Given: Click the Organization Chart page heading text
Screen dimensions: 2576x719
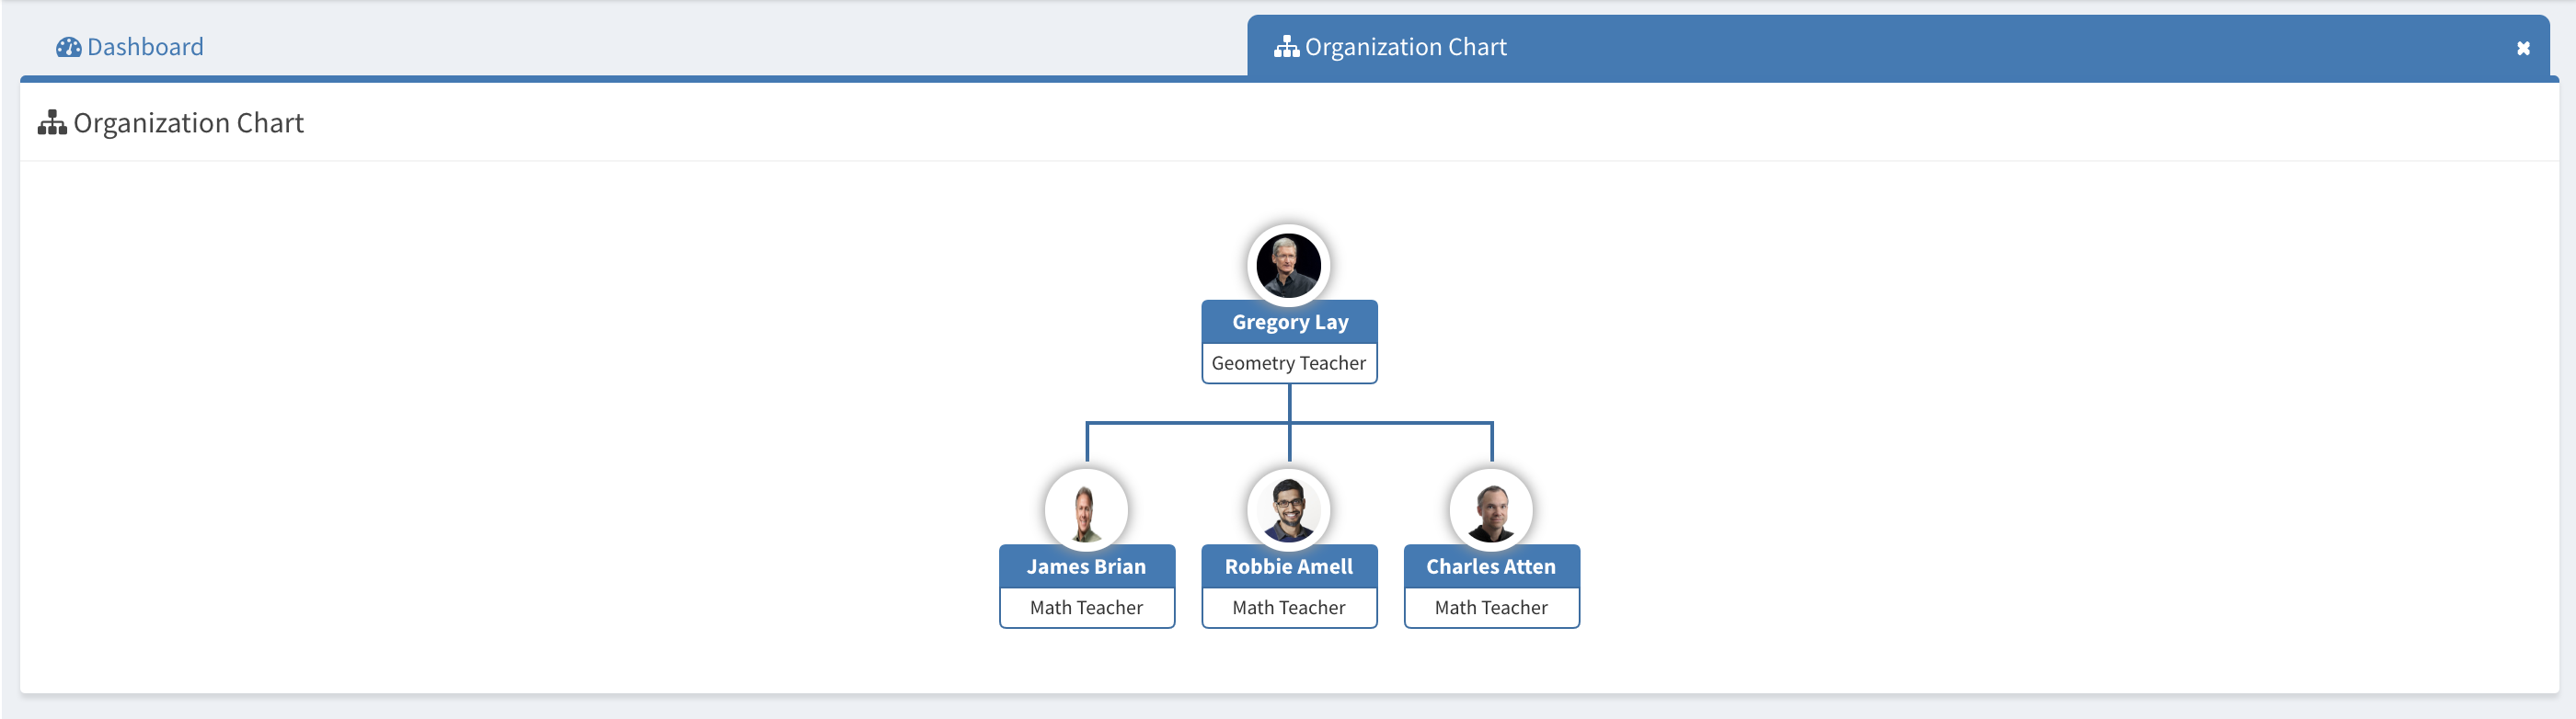Looking at the screenshot, I should (188, 123).
